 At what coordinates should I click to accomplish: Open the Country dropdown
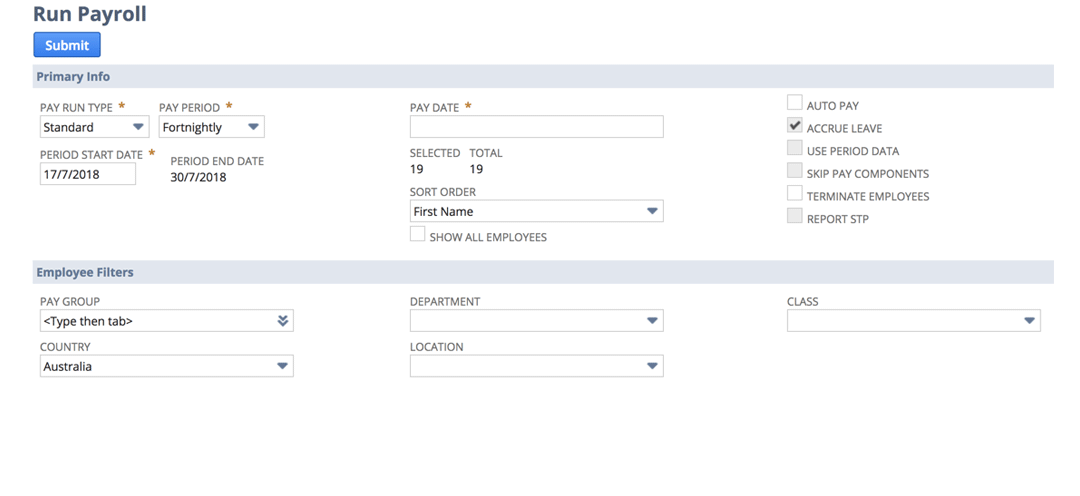pyautogui.click(x=166, y=367)
